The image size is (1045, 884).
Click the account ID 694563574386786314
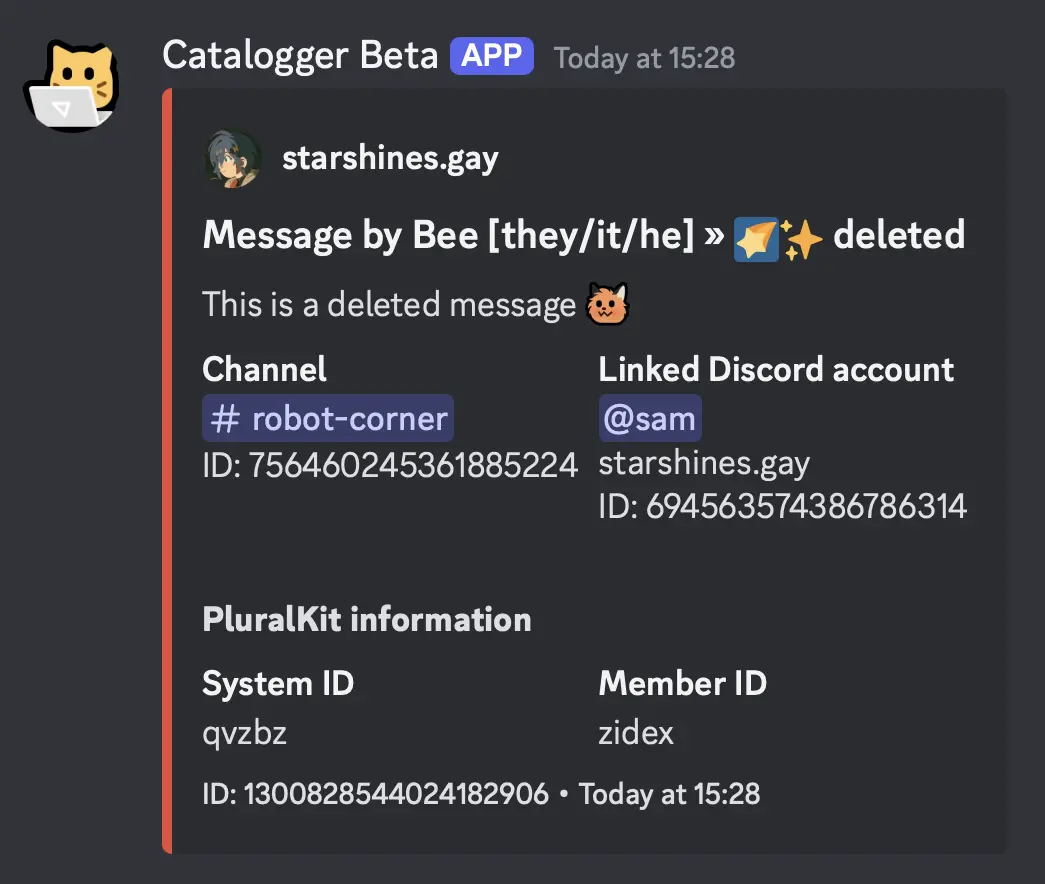783,507
